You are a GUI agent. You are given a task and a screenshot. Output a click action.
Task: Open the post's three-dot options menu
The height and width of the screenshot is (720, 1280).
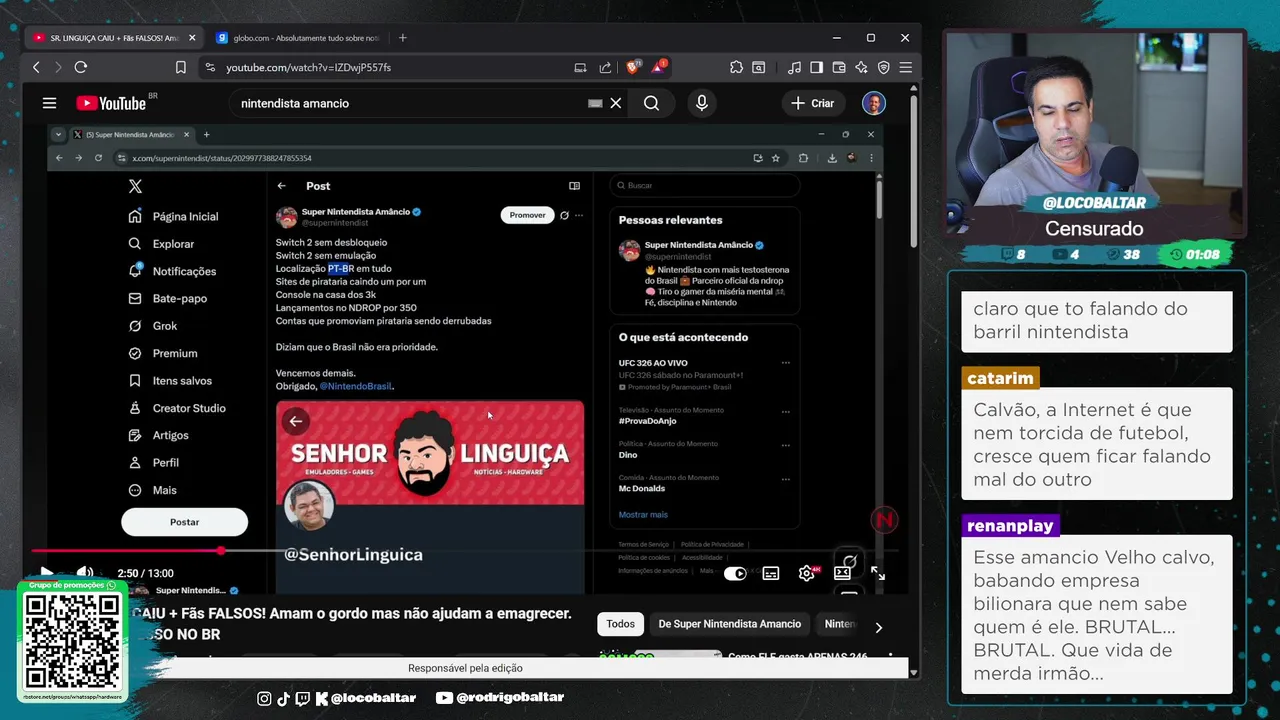pyautogui.click(x=579, y=215)
